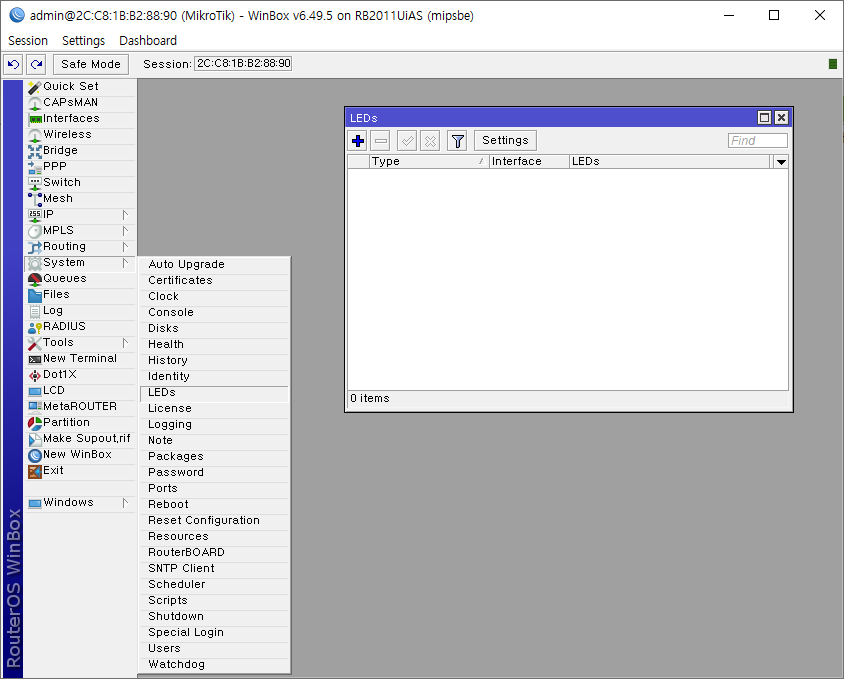The height and width of the screenshot is (679, 844).
Task: Open the Session menu
Action: pyautogui.click(x=28, y=41)
